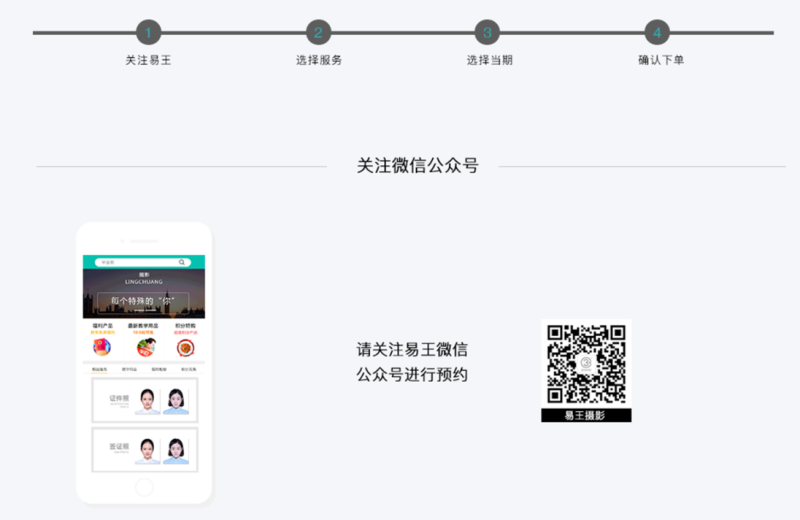
Task: Select step 2 circle for 选择服务
Action: pos(318,33)
